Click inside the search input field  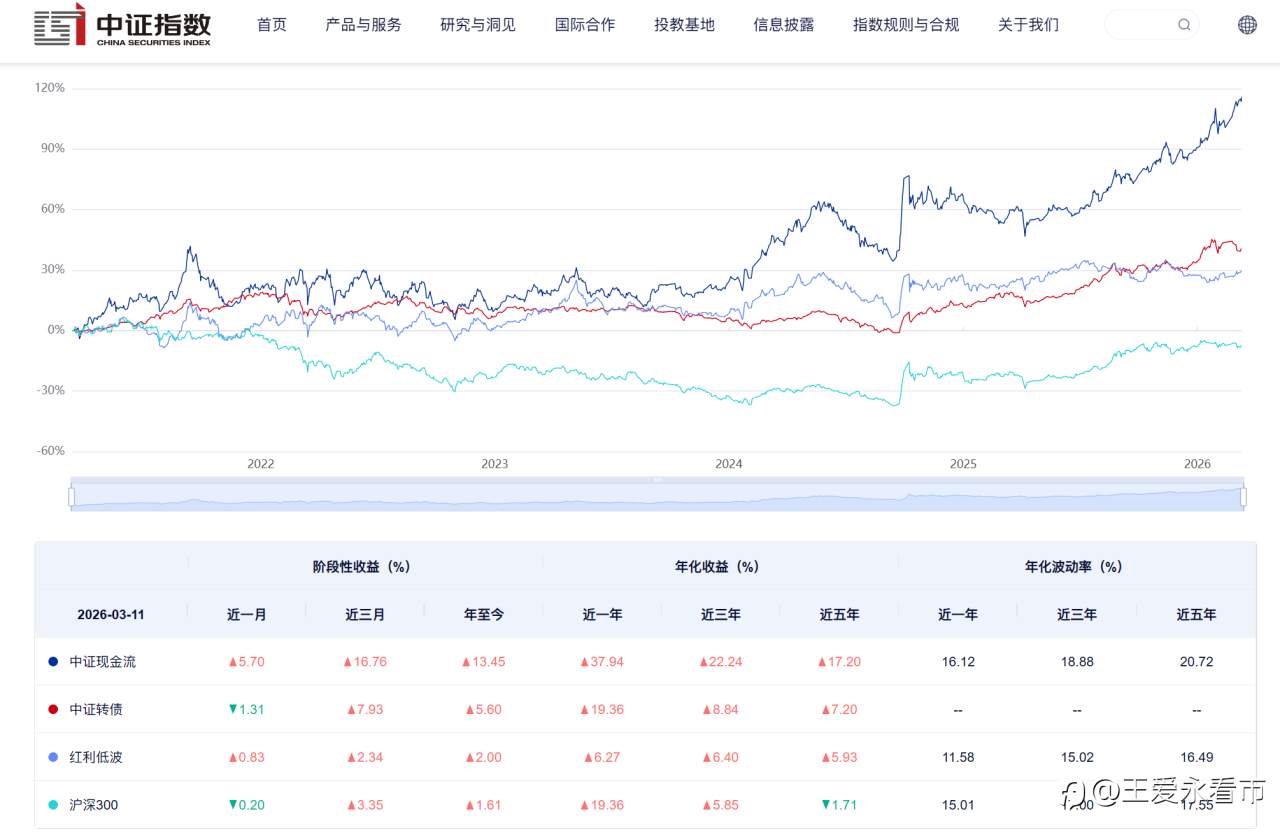point(1140,25)
